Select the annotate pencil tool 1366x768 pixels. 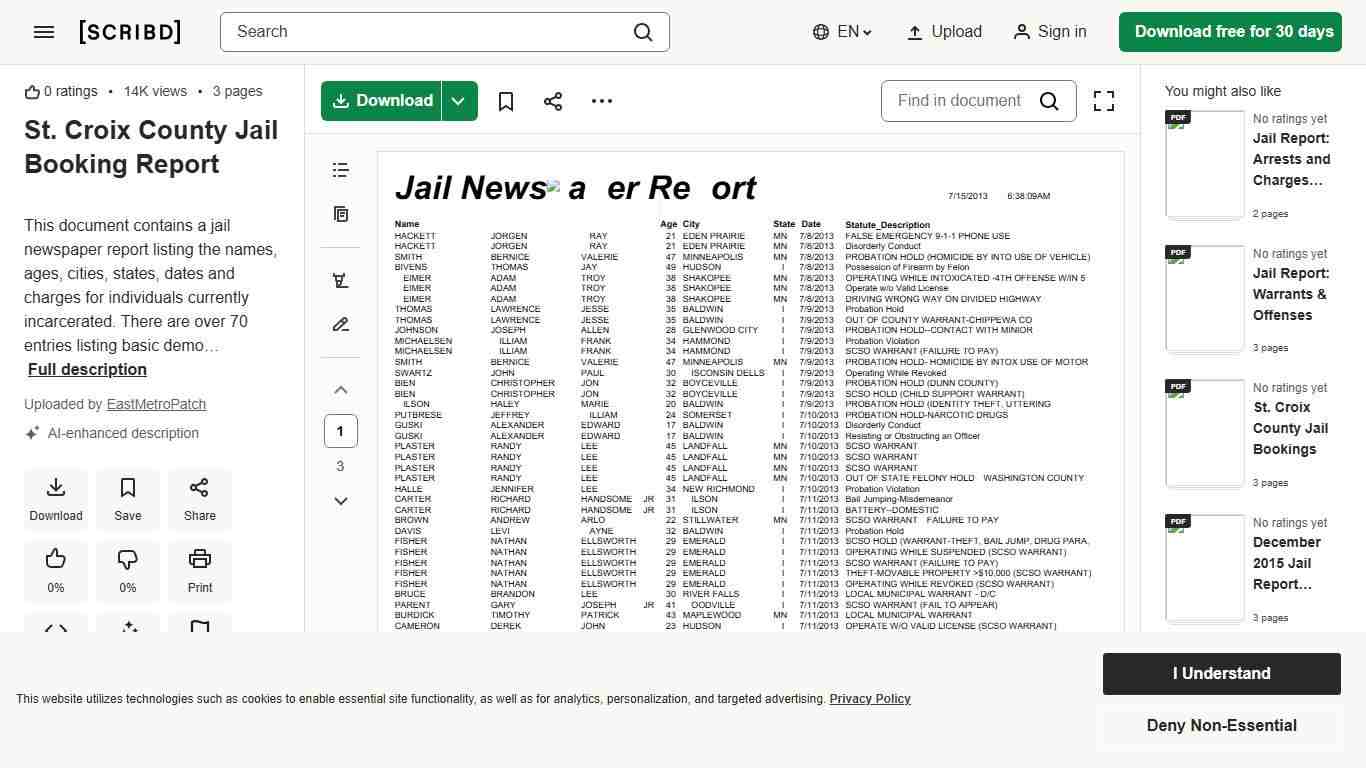(341, 324)
